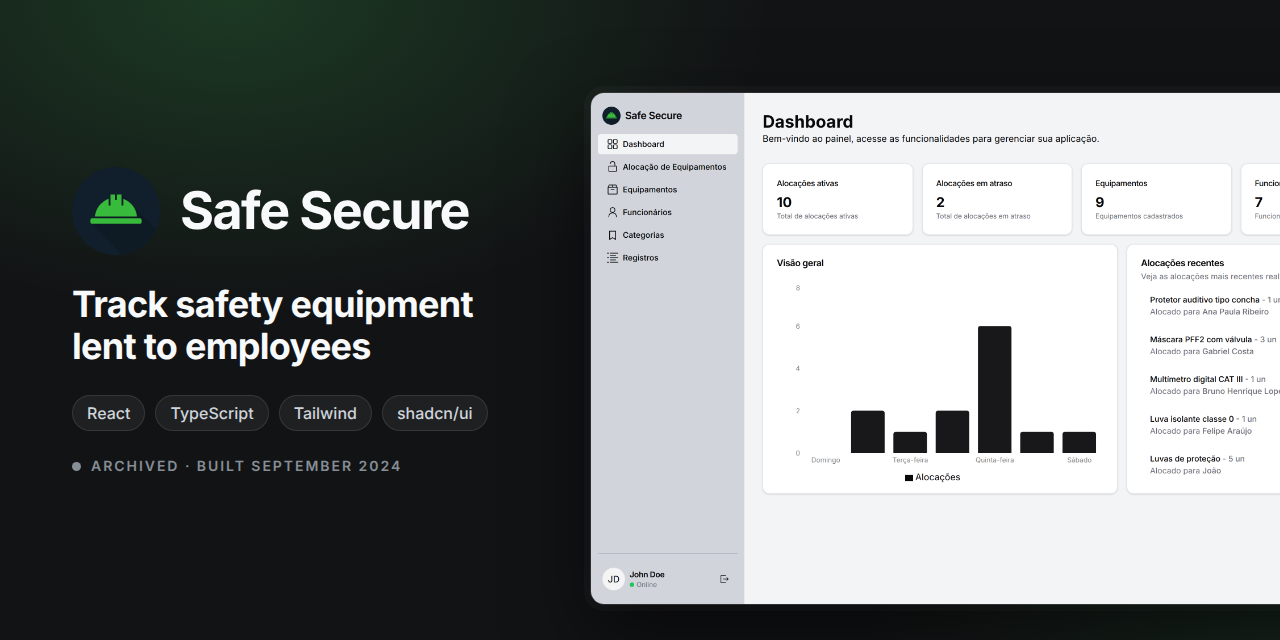Click the Dashboard page heading
Screen dimensions: 1280x640
point(808,122)
